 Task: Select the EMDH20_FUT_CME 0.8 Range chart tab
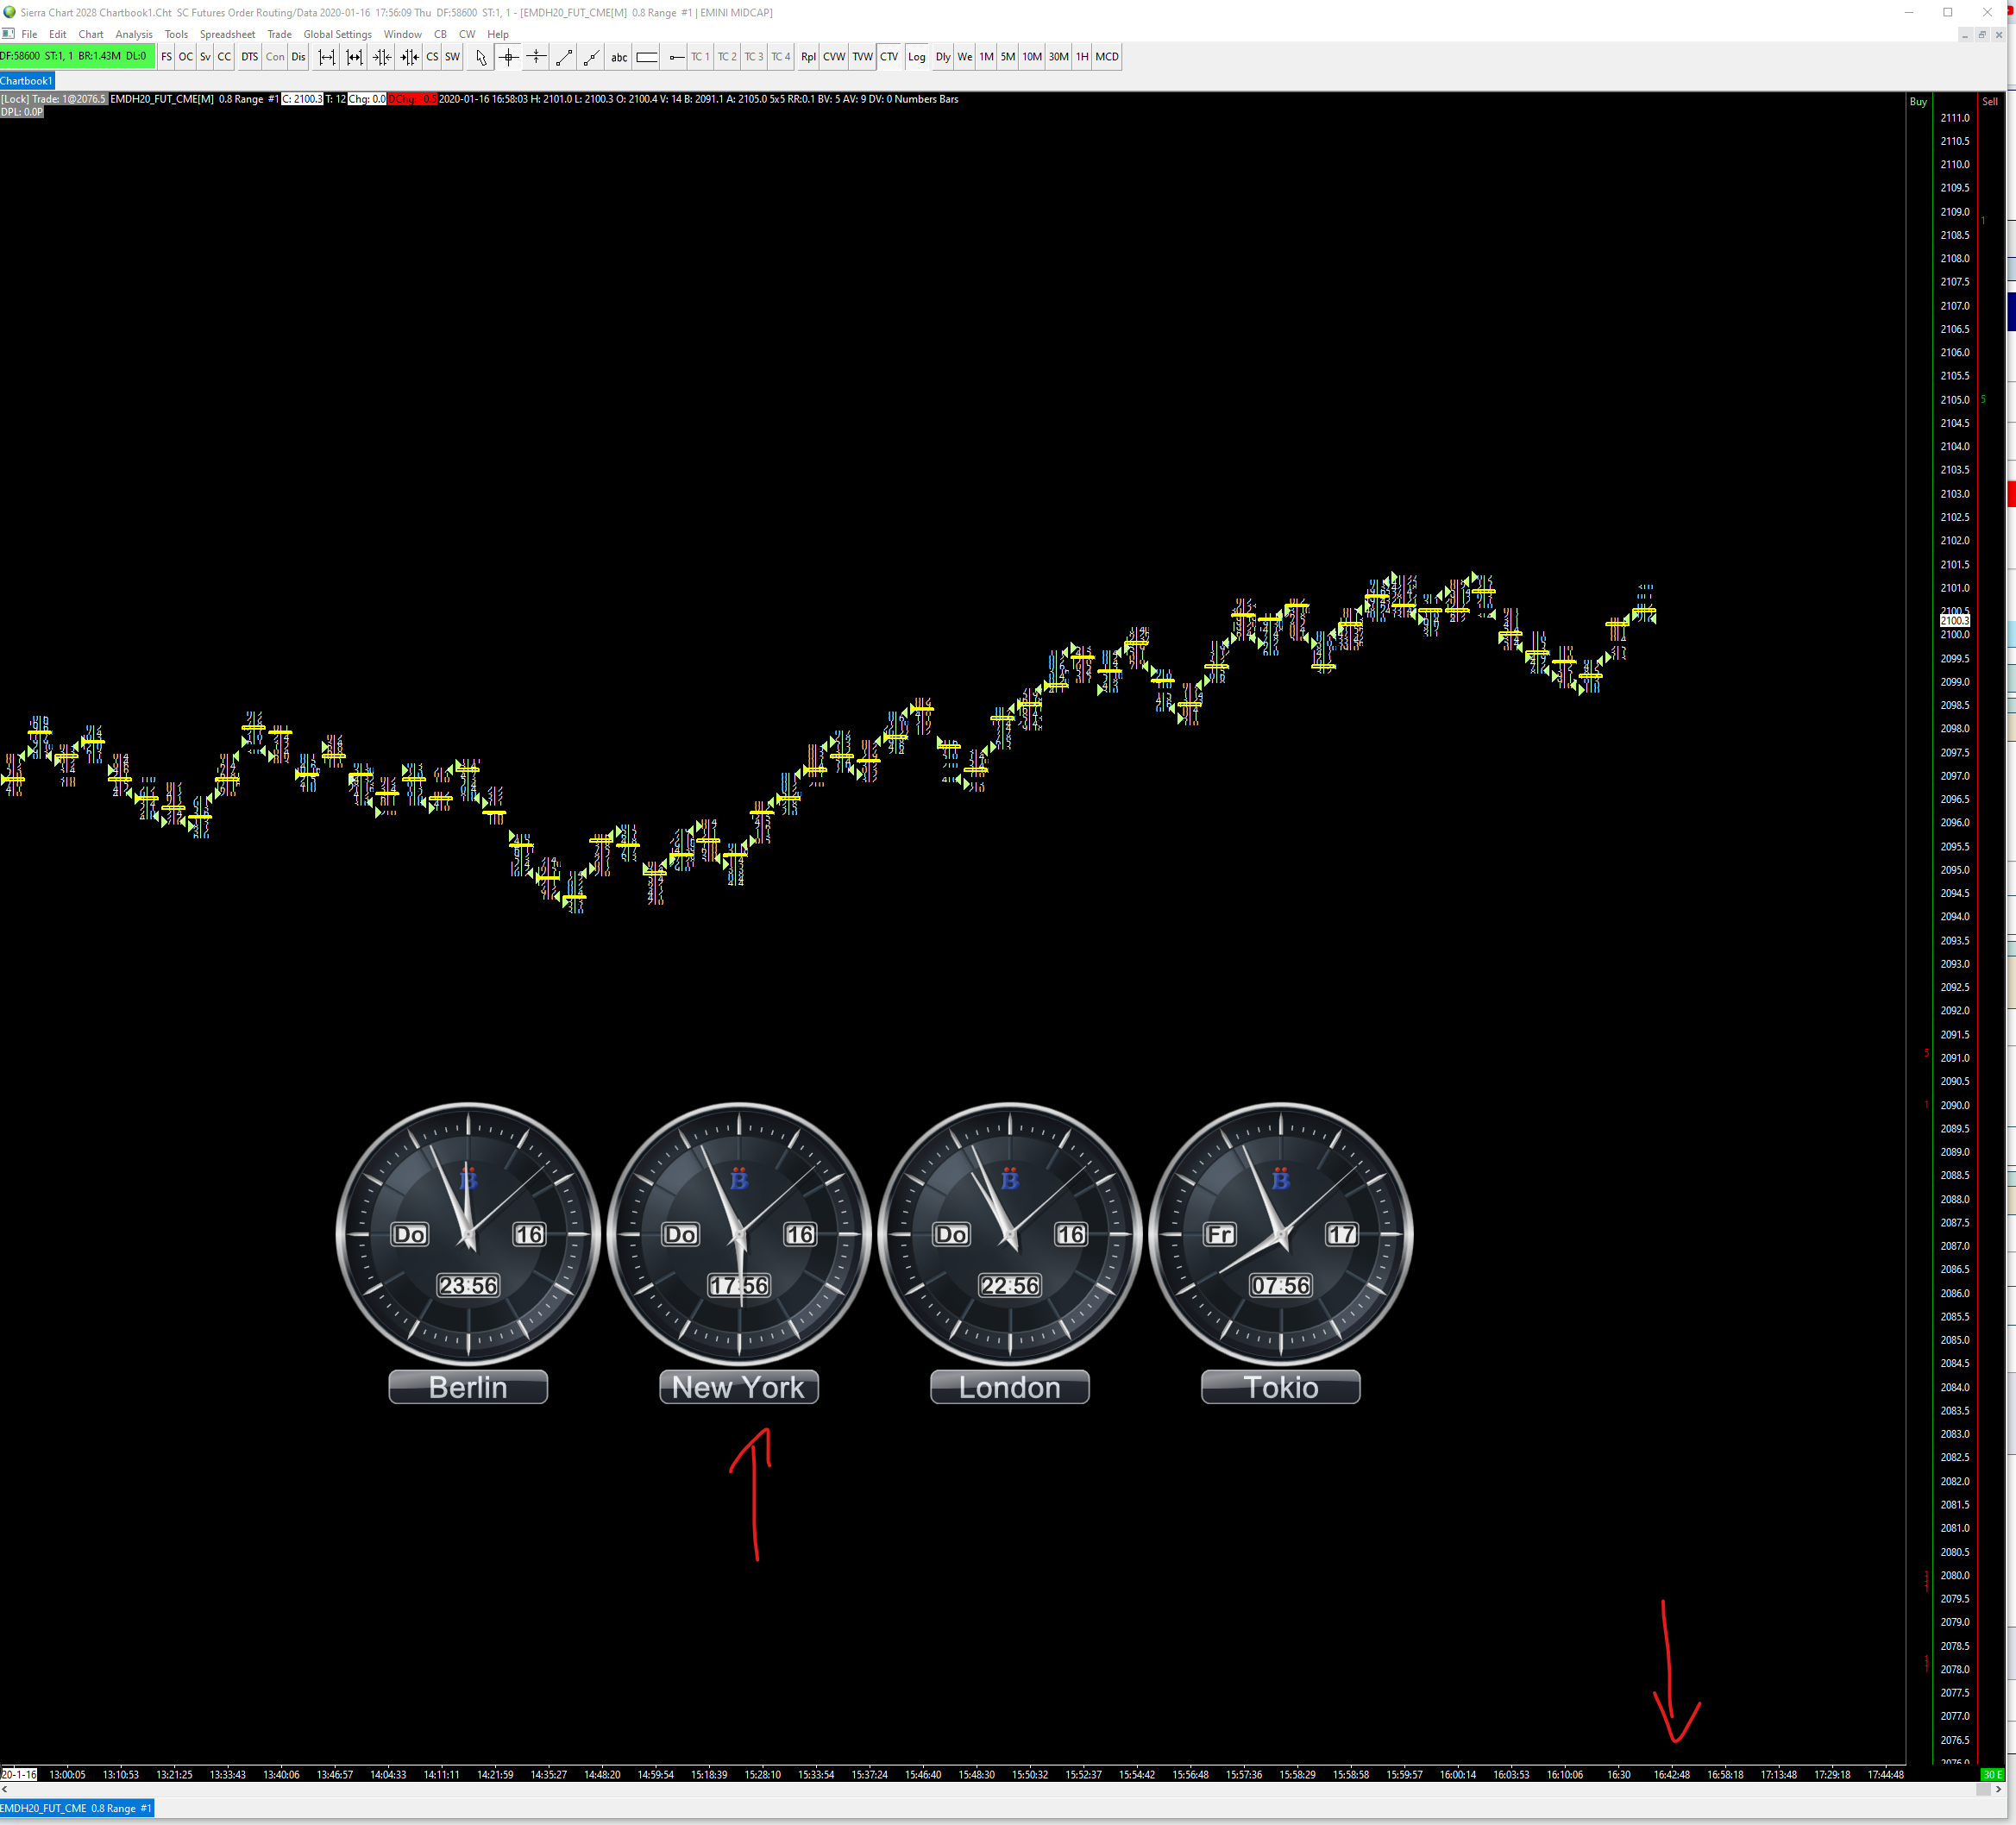pyautogui.click(x=77, y=1808)
